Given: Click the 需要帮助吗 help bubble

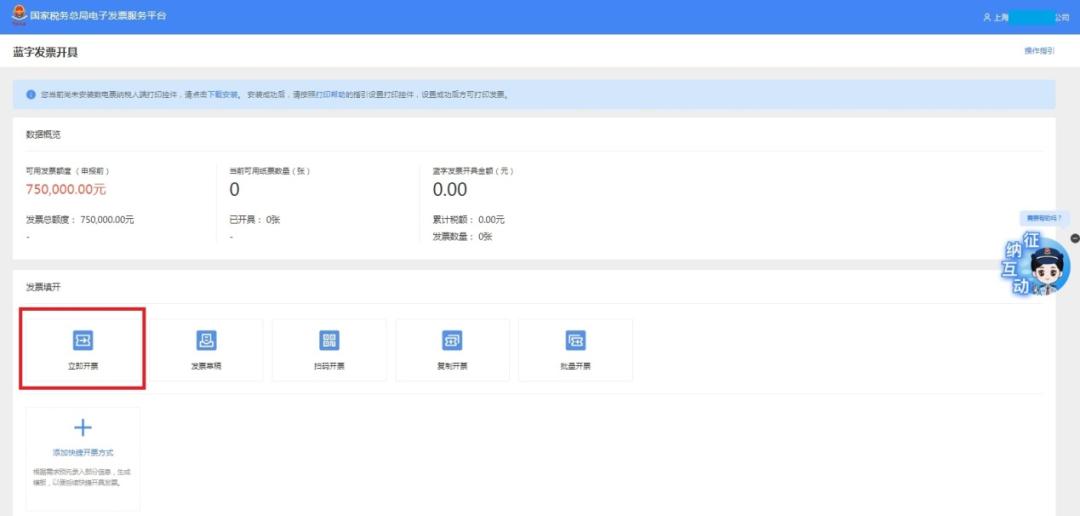Looking at the screenshot, I should pos(1044,218).
